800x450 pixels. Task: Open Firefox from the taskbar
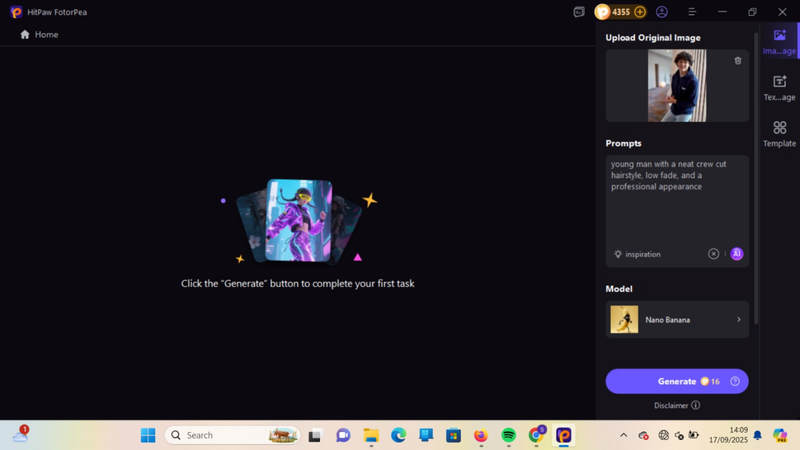(481, 435)
